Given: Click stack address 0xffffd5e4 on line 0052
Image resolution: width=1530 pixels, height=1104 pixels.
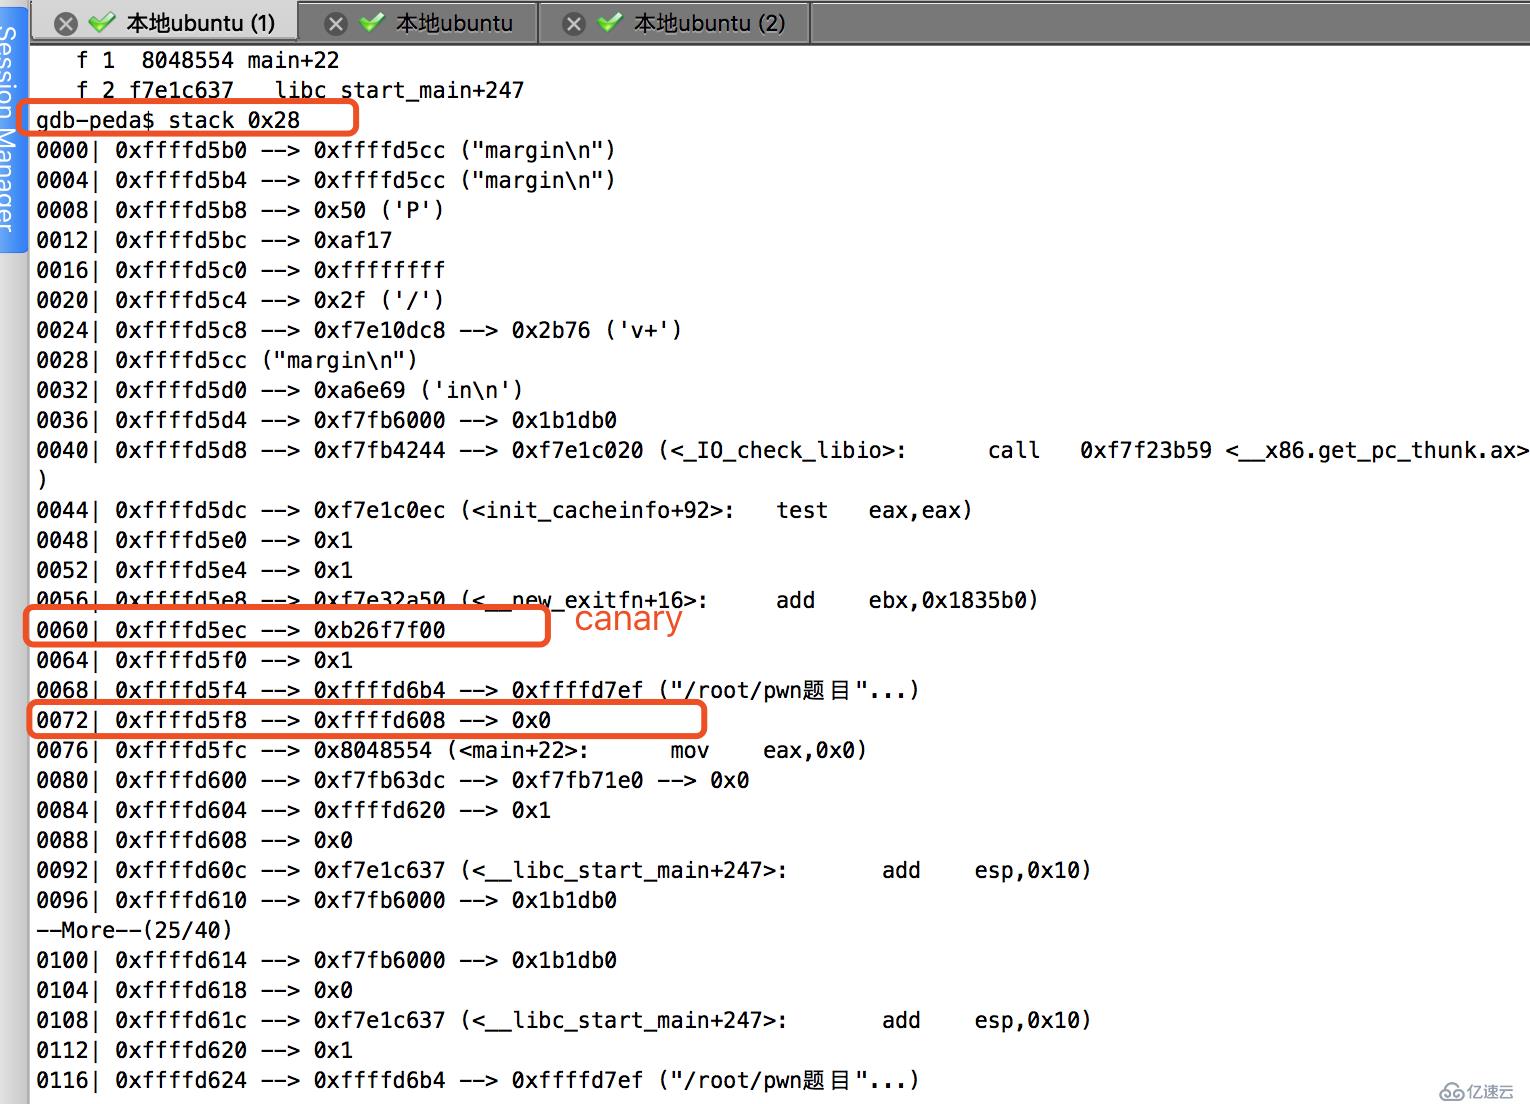Looking at the screenshot, I should coord(181,570).
